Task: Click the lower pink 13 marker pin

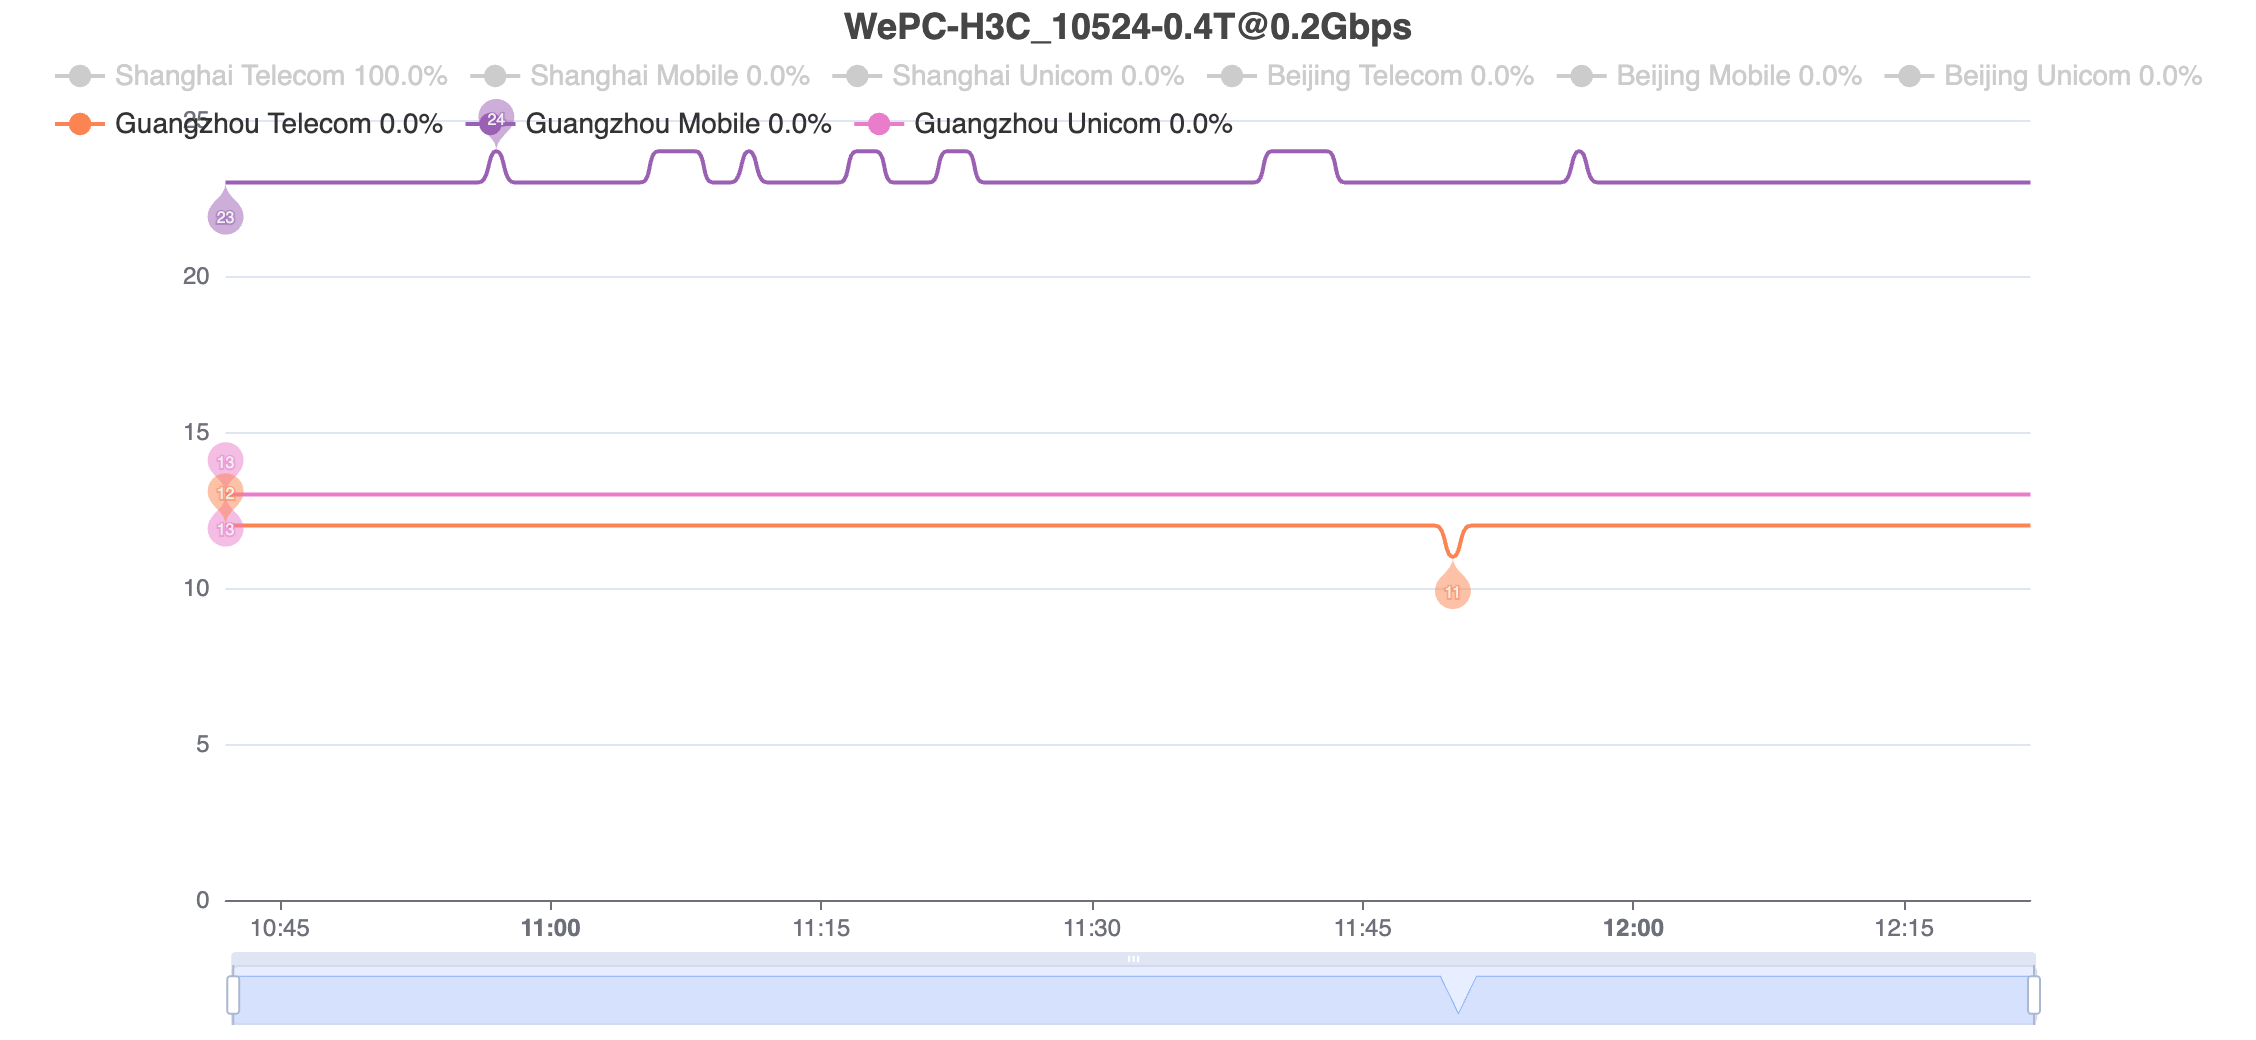Action: (x=225, y=527)
